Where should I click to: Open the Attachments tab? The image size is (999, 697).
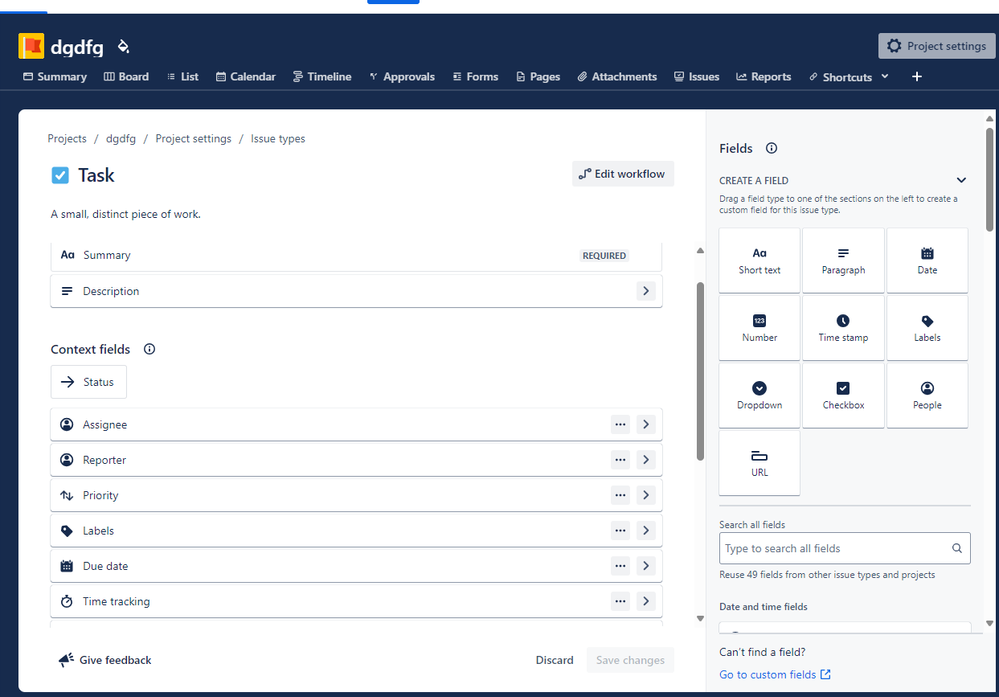coord(617,76)
